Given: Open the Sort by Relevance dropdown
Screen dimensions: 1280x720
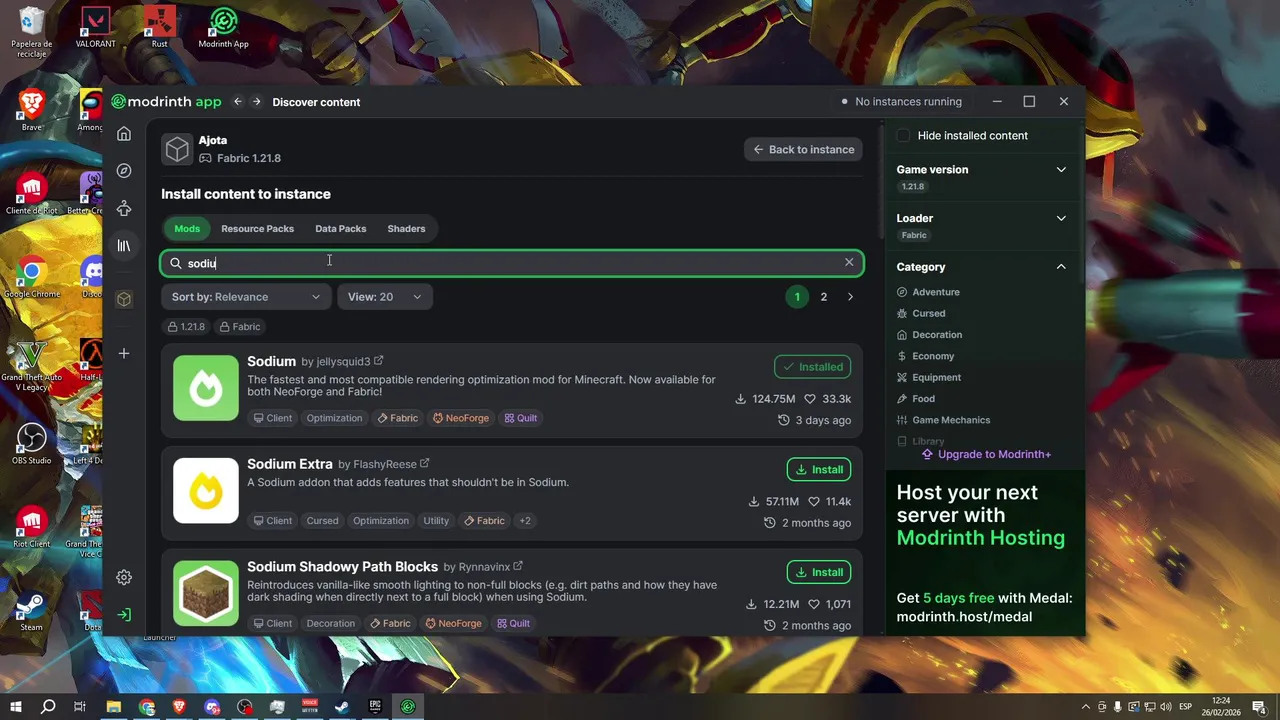Looking at the screenshot, I should tap(246, 297).
